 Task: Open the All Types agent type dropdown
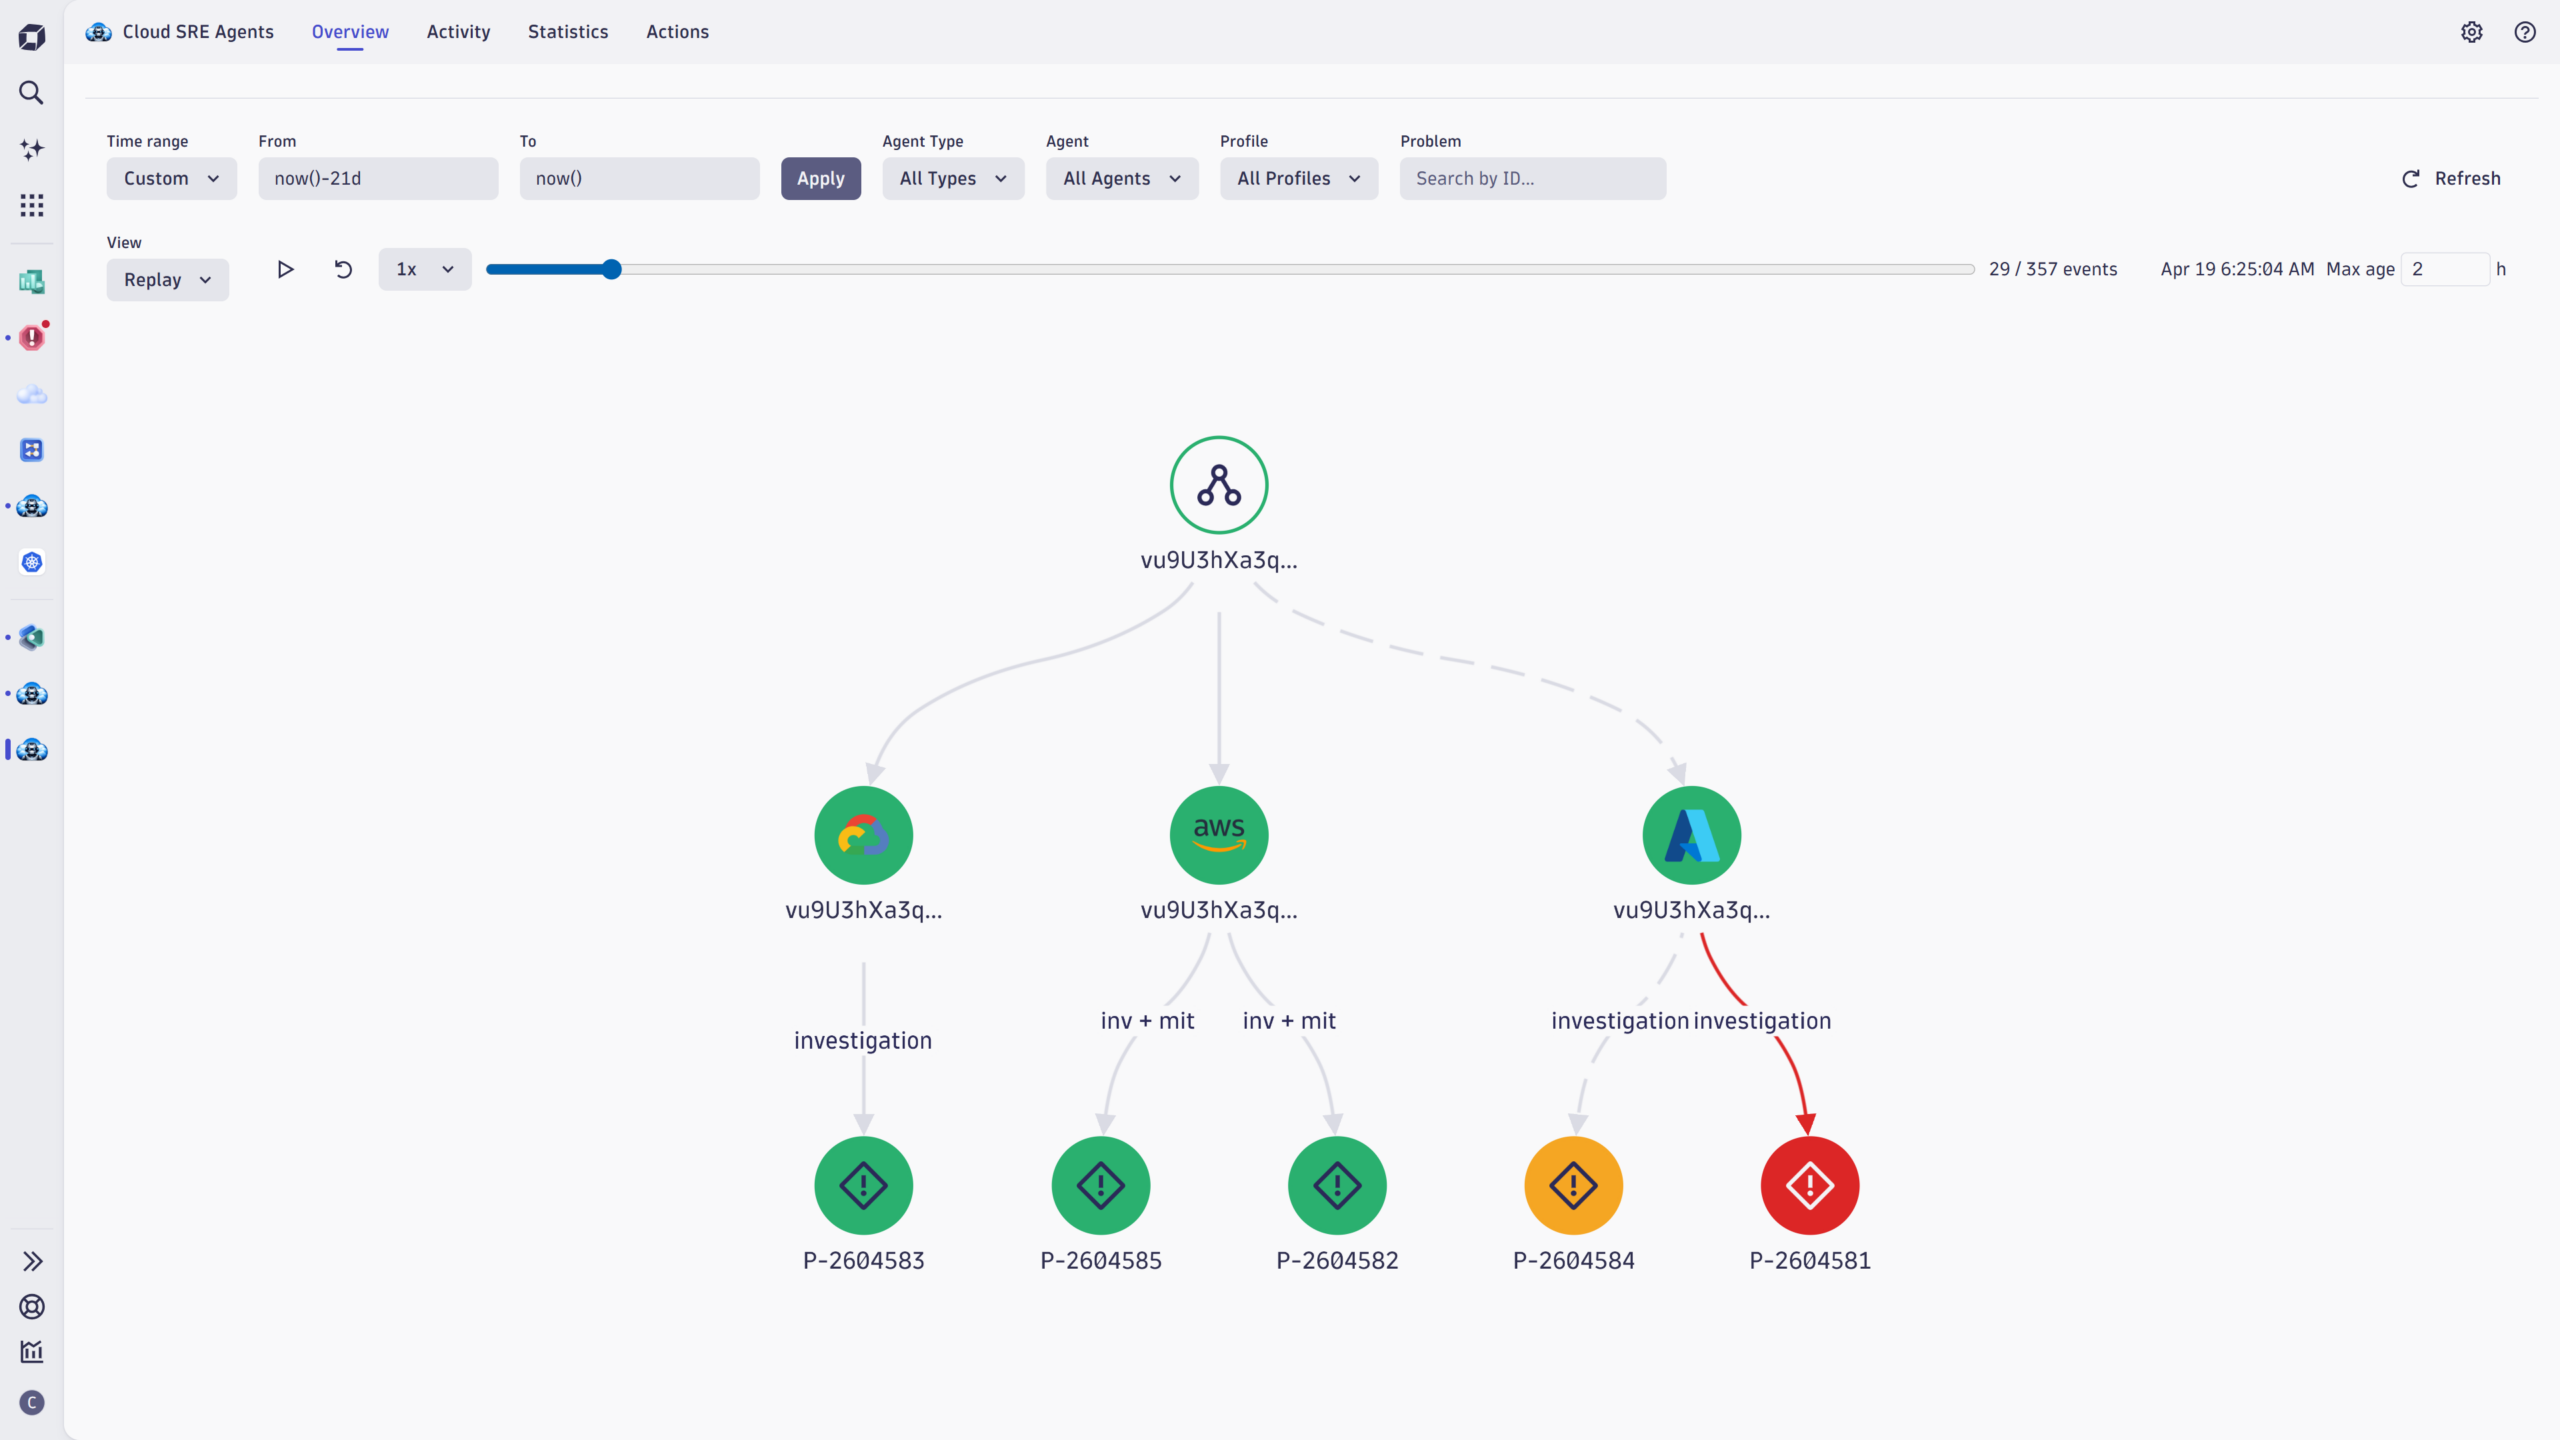(953, 178)
